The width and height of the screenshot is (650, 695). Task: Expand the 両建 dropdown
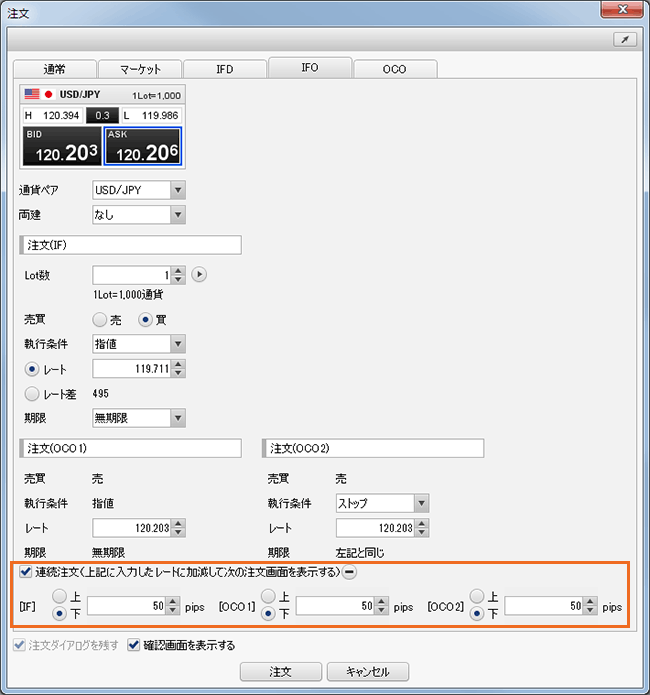(178, 214)
